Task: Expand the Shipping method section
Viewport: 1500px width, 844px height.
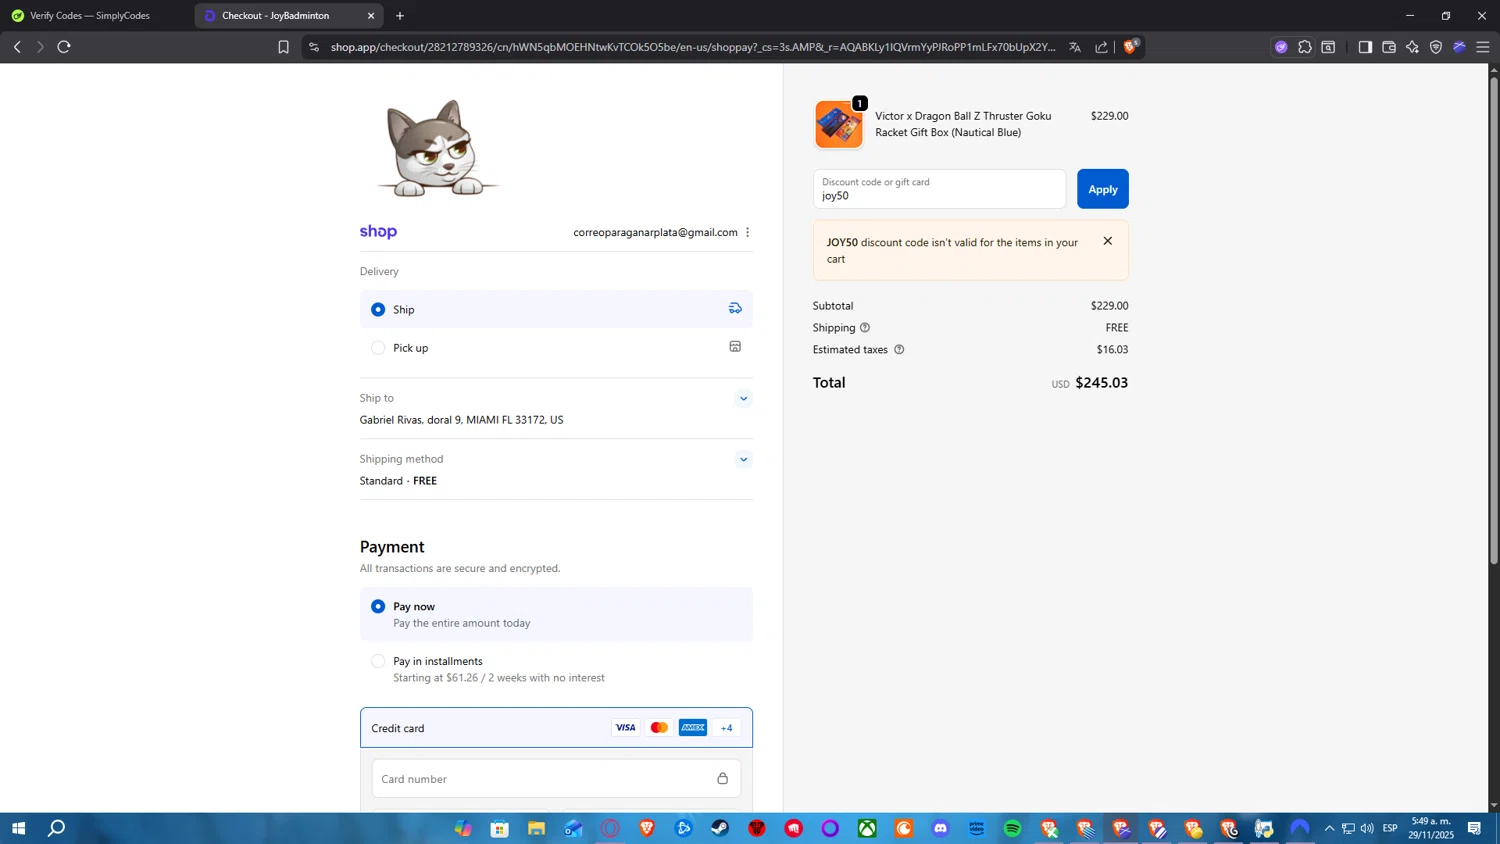Action: (743, 460)
